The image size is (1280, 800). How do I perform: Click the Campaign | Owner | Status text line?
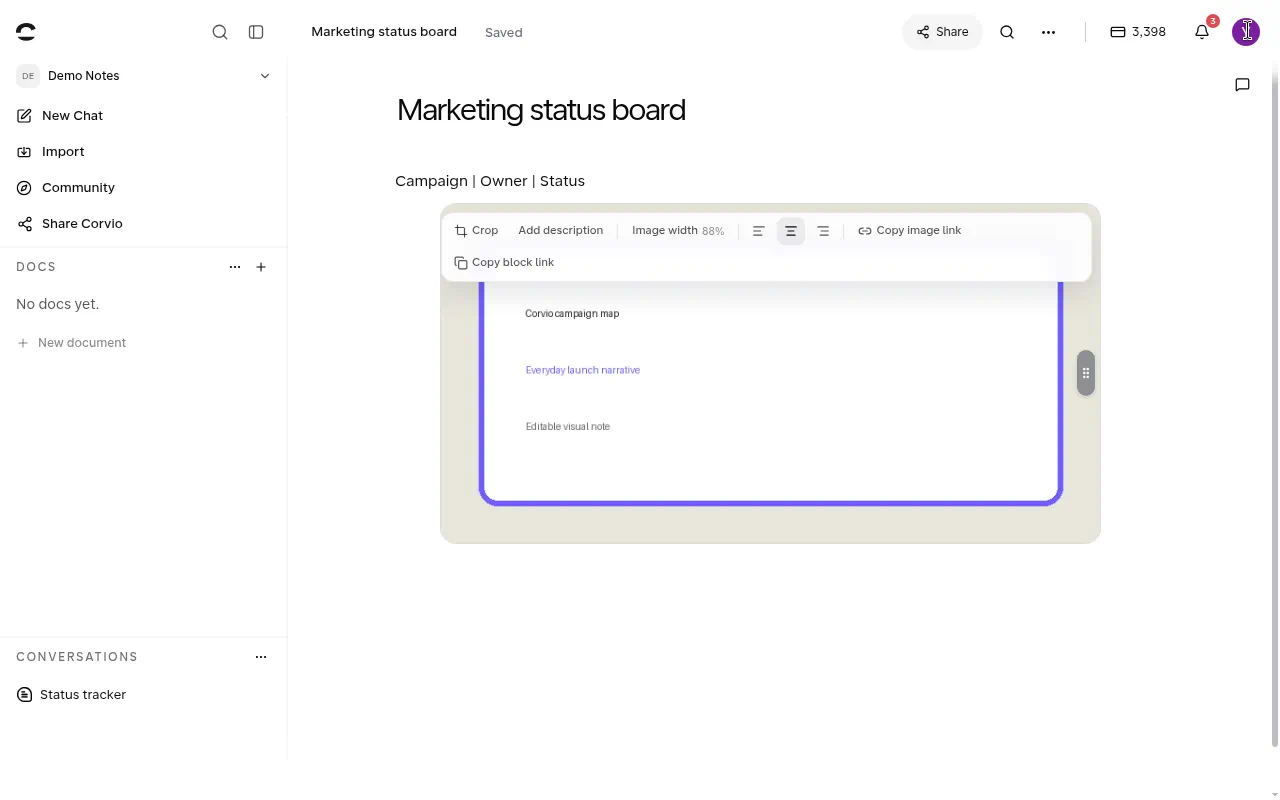(490, 181)
